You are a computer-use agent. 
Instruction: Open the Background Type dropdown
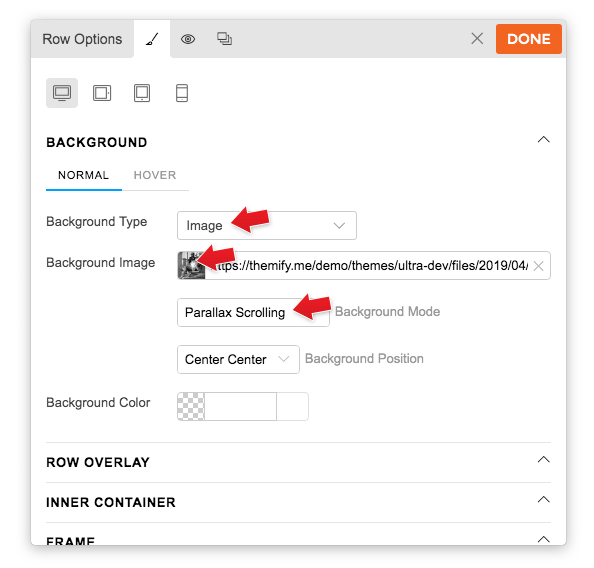point(267,225)
